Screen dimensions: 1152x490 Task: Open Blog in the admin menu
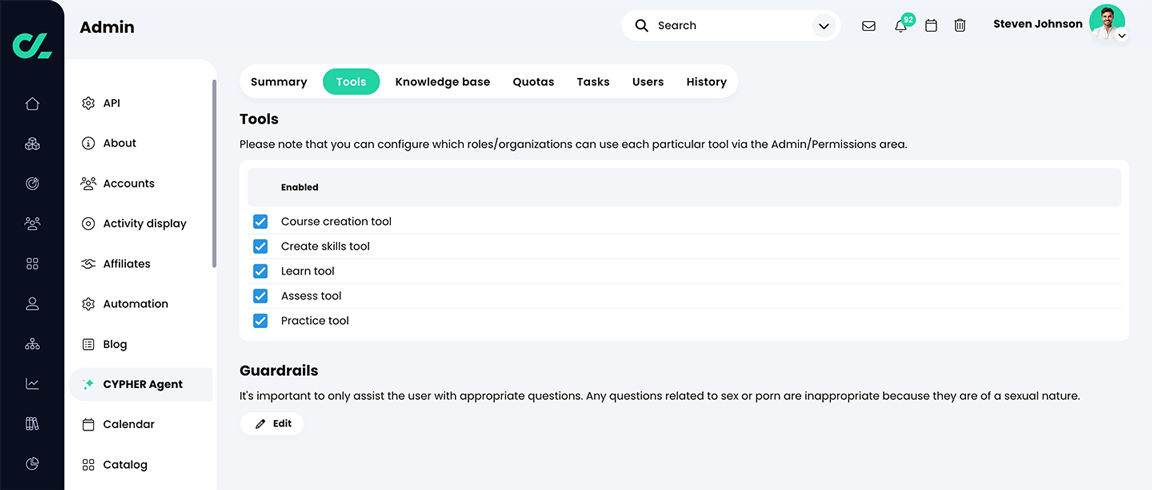click(x=140, y=344)
